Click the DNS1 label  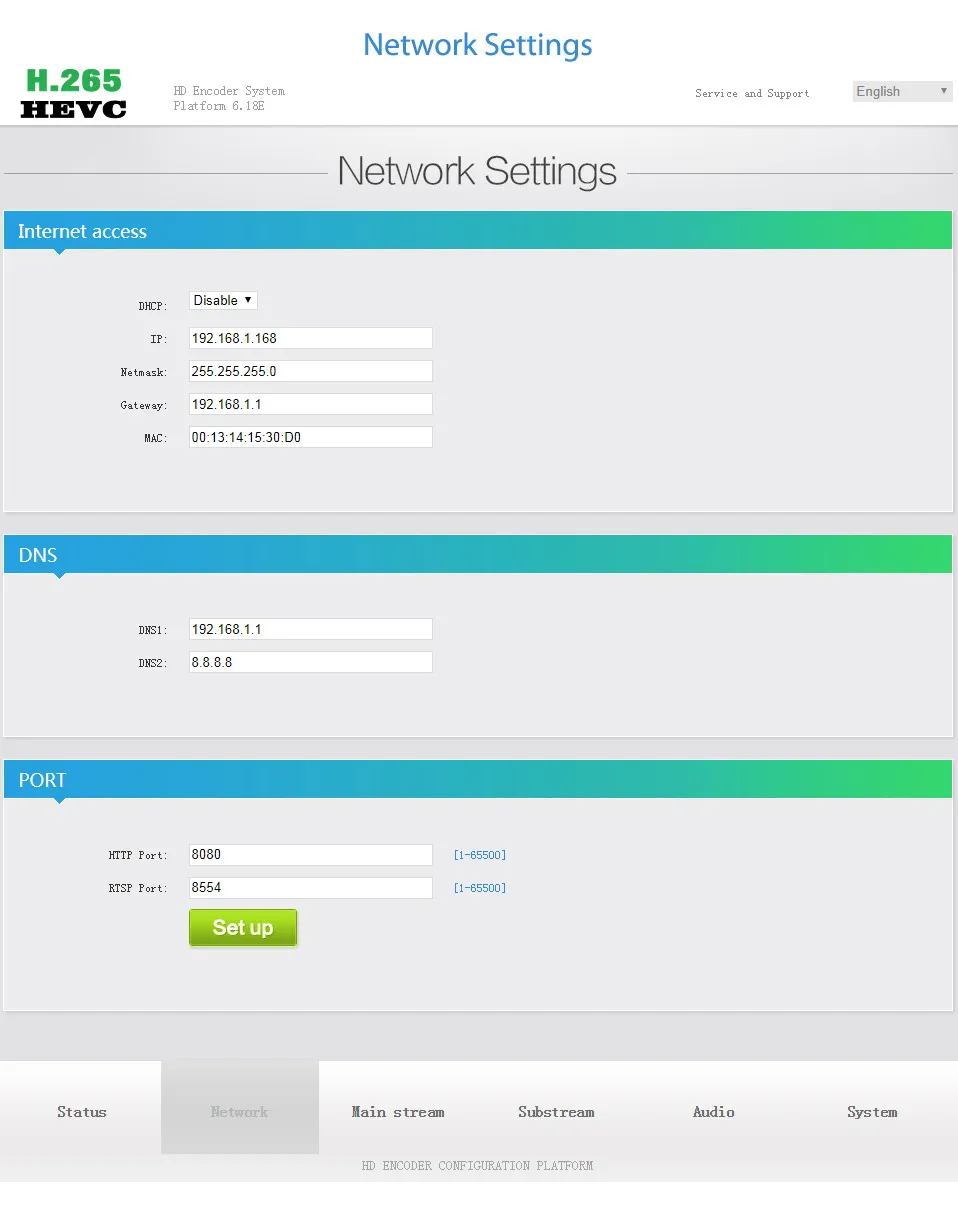[153, 630]
